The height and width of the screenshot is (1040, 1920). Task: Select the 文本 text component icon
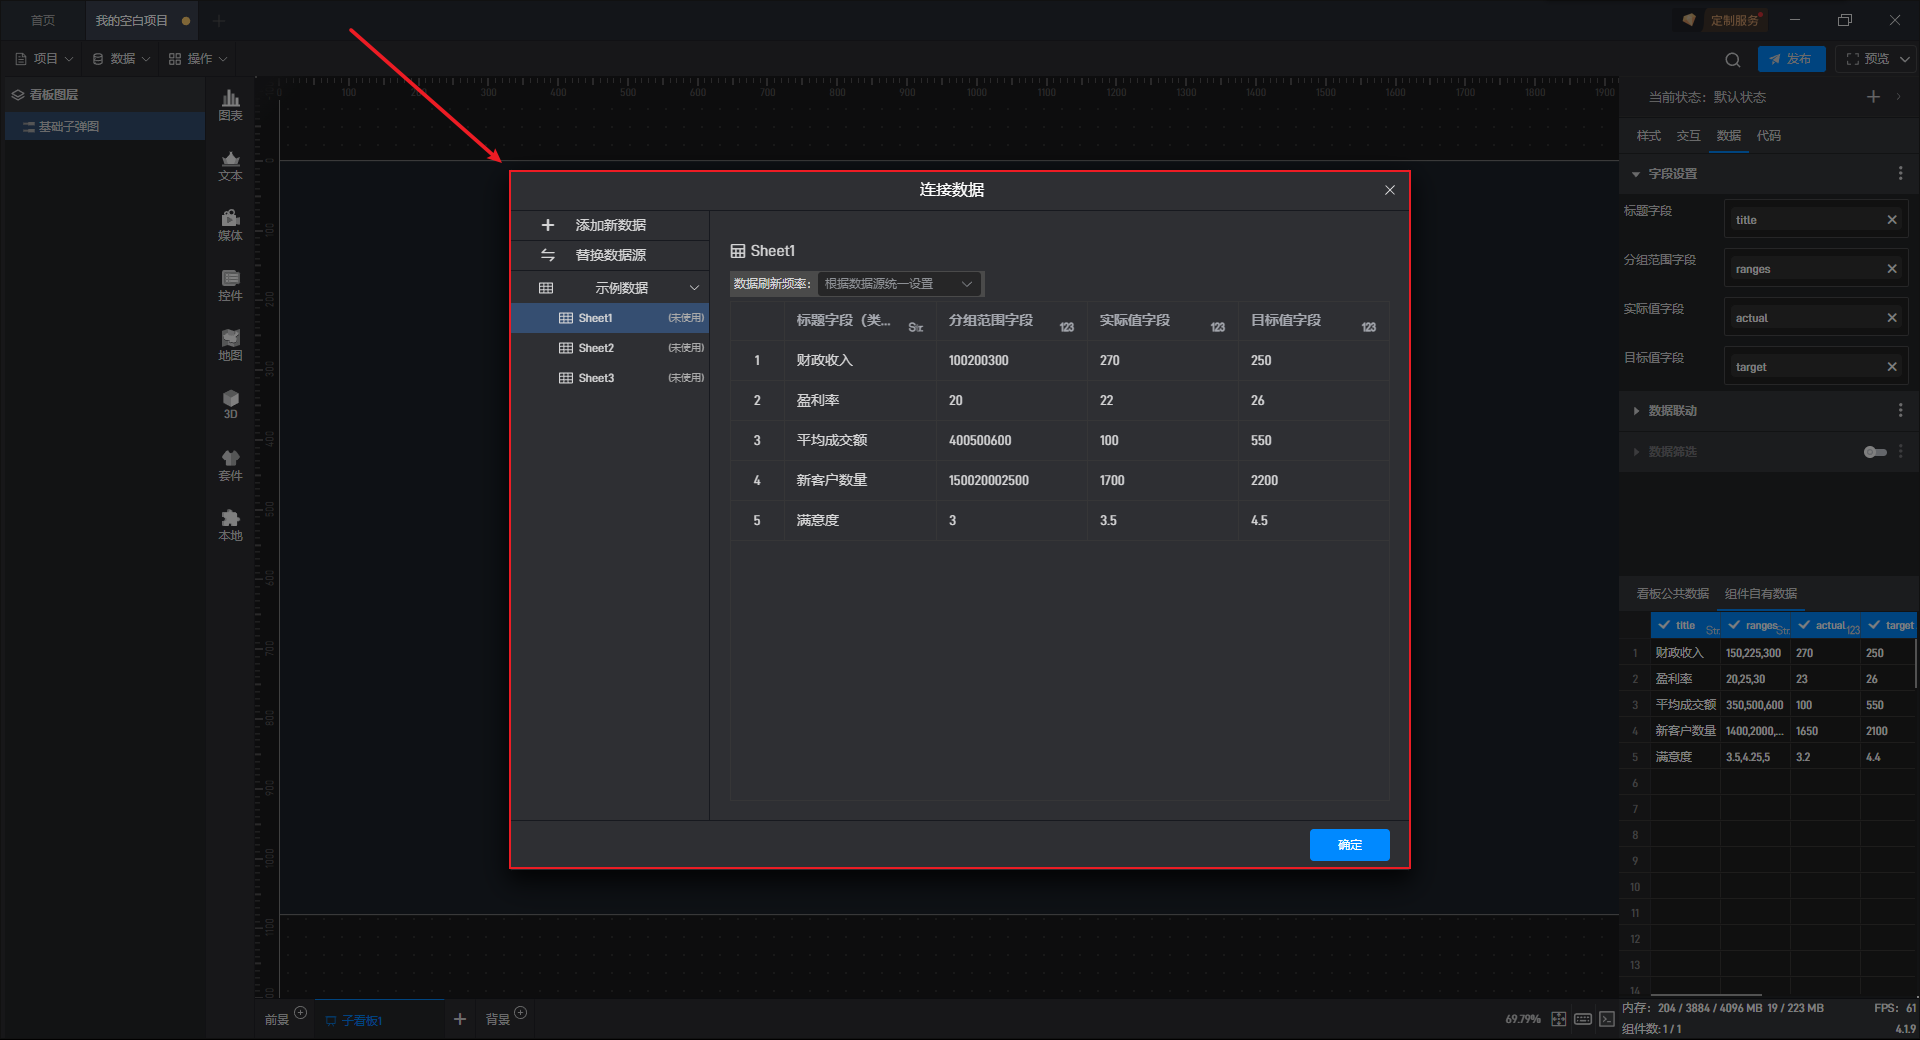[x=230, y=165]
